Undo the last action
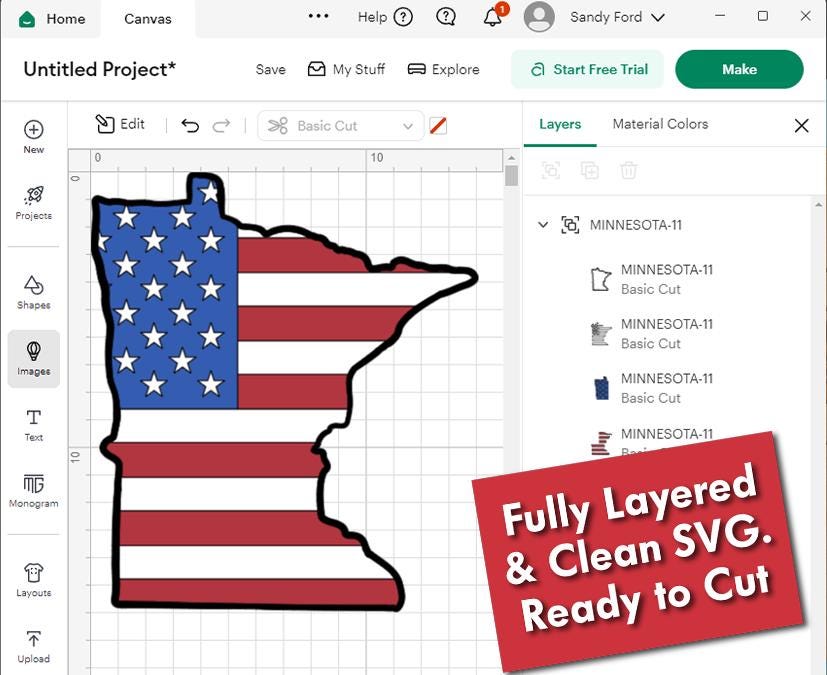Screen dimensions: 827x675 (x=190, y=126)
